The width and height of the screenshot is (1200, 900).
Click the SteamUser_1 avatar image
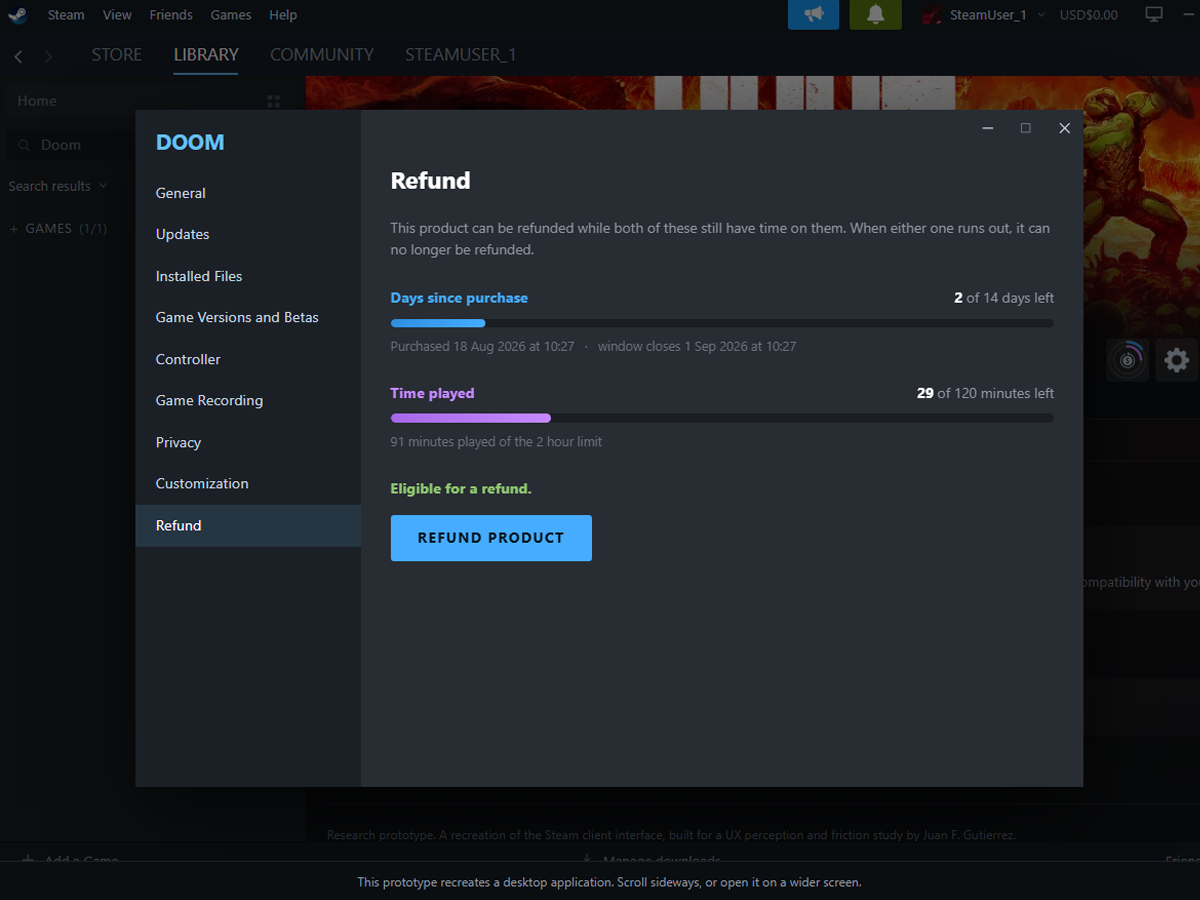(932, 15)
